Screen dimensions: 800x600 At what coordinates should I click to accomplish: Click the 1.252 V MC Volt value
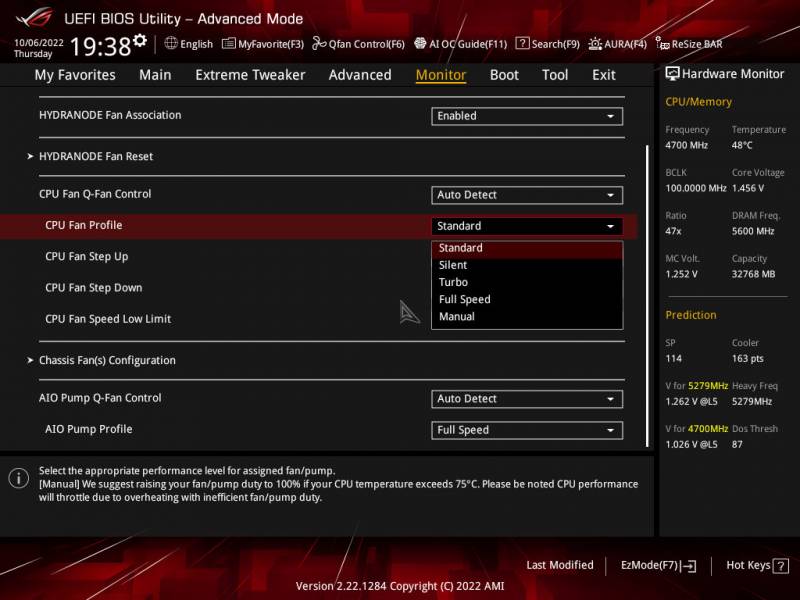click(681, 274)
